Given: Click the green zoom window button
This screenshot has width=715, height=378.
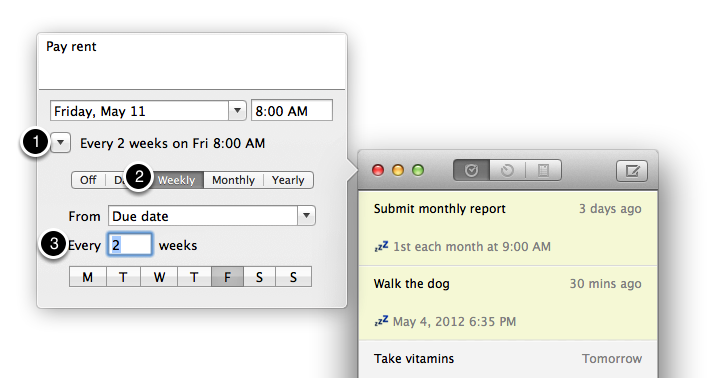Looking at the screenshot, I should 418,171.
